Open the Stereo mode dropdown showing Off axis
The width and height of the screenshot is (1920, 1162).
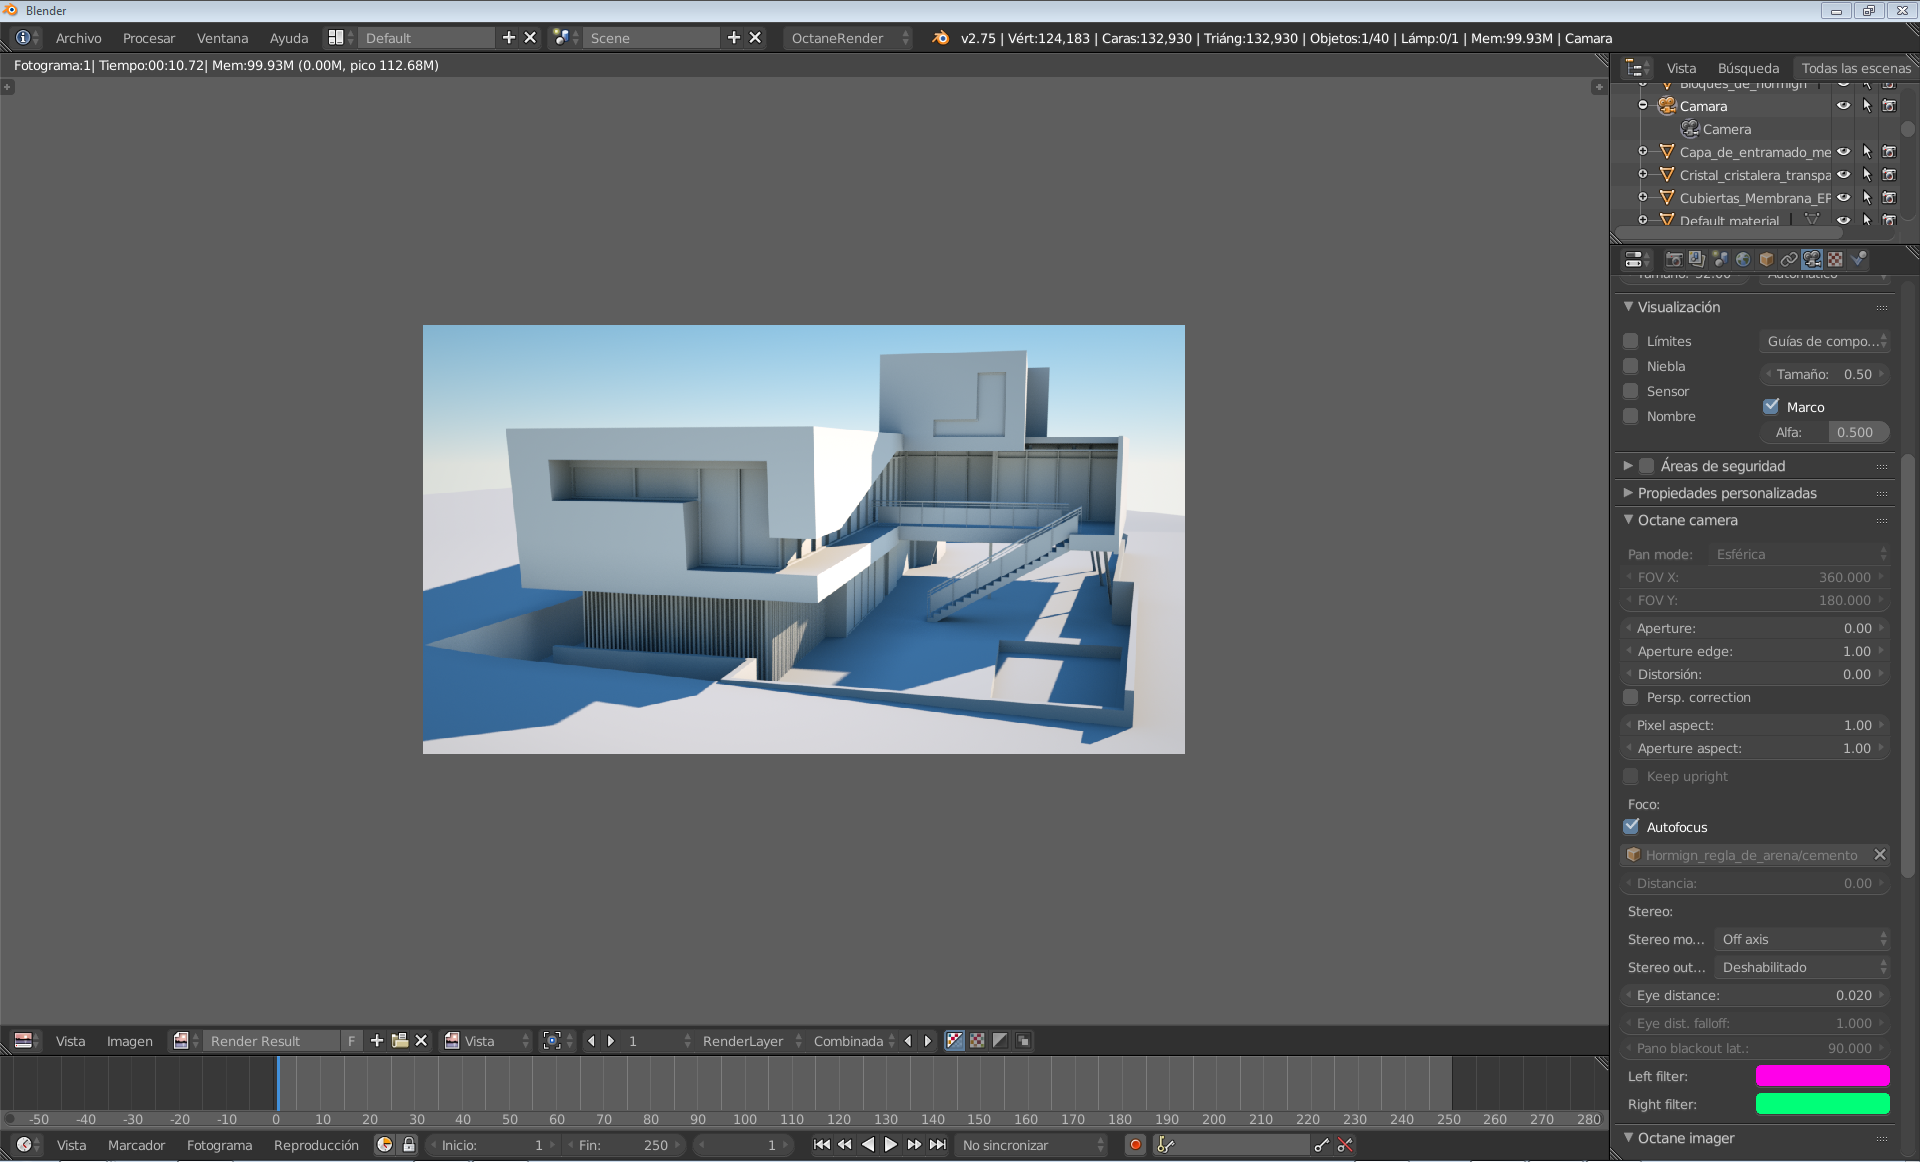1800,939
